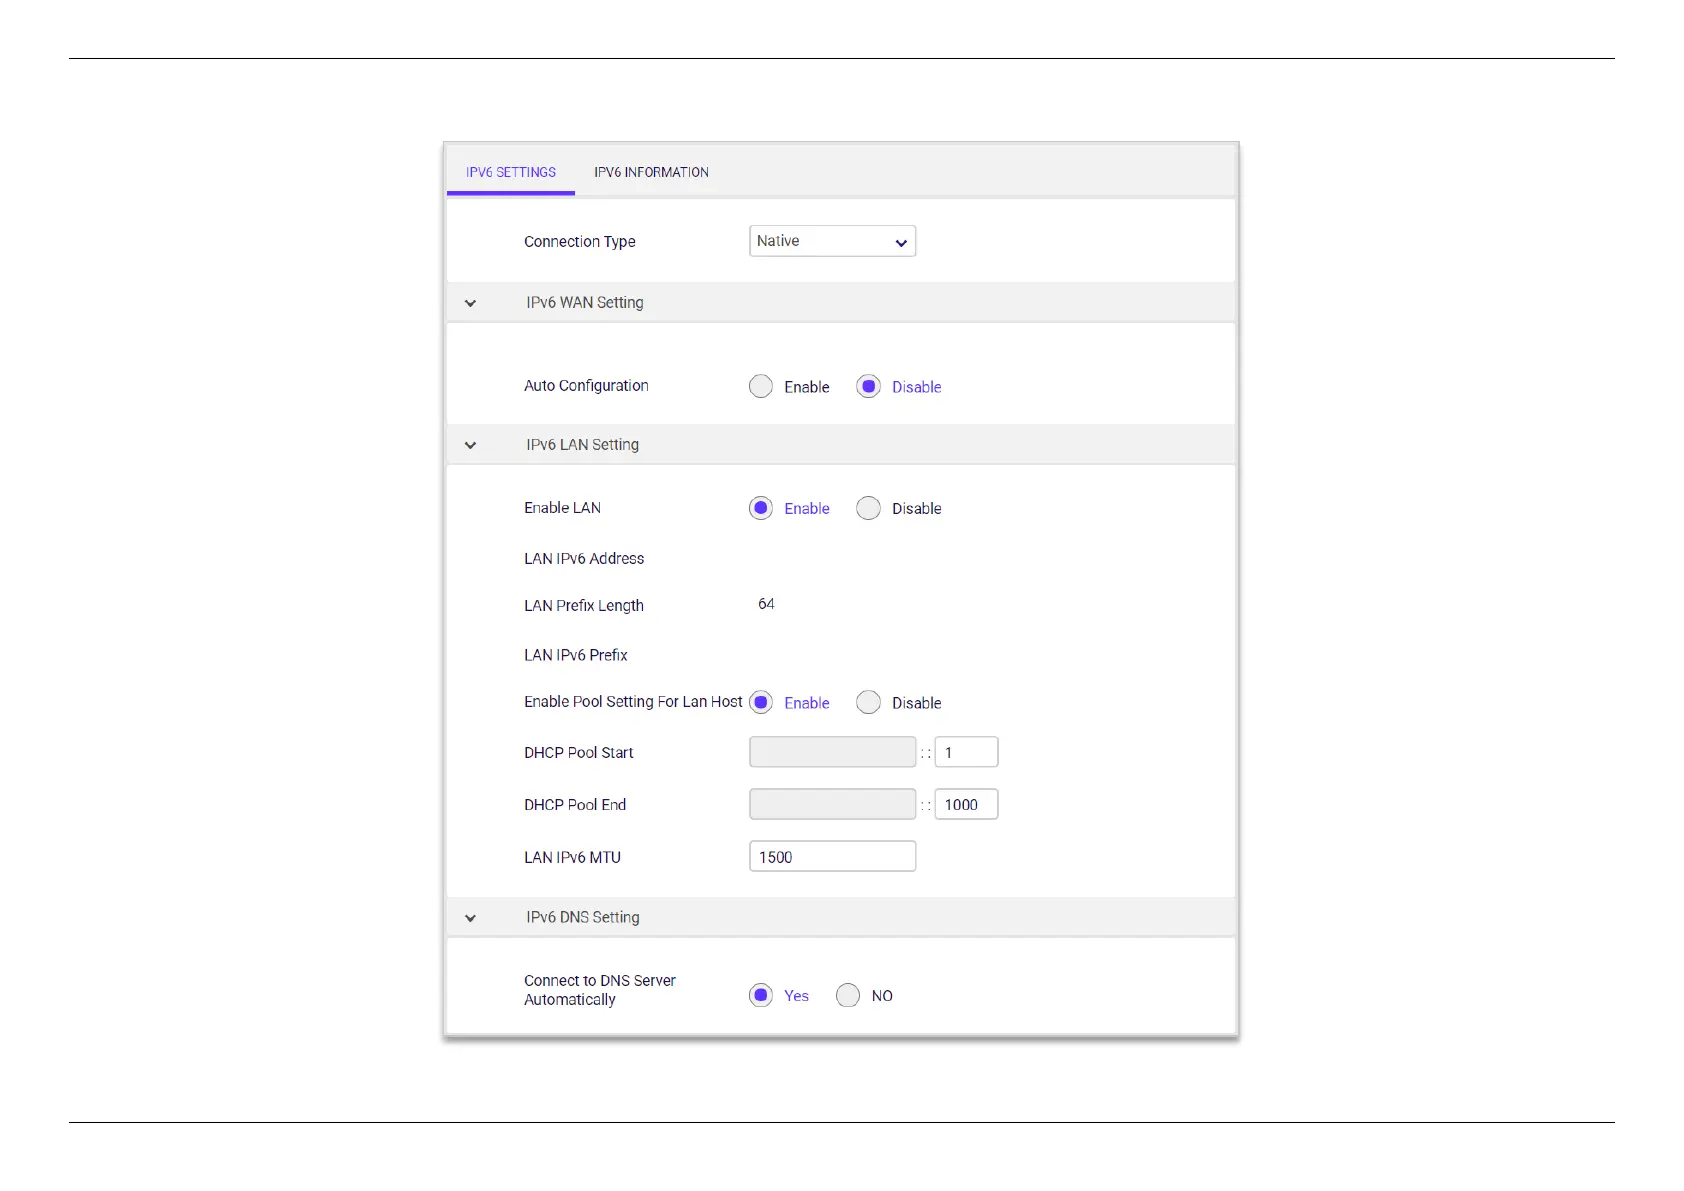Click the LAN IPv6 Address label
The height and width of the screenshot is (1191, 1684).
(x=584, y=559)
